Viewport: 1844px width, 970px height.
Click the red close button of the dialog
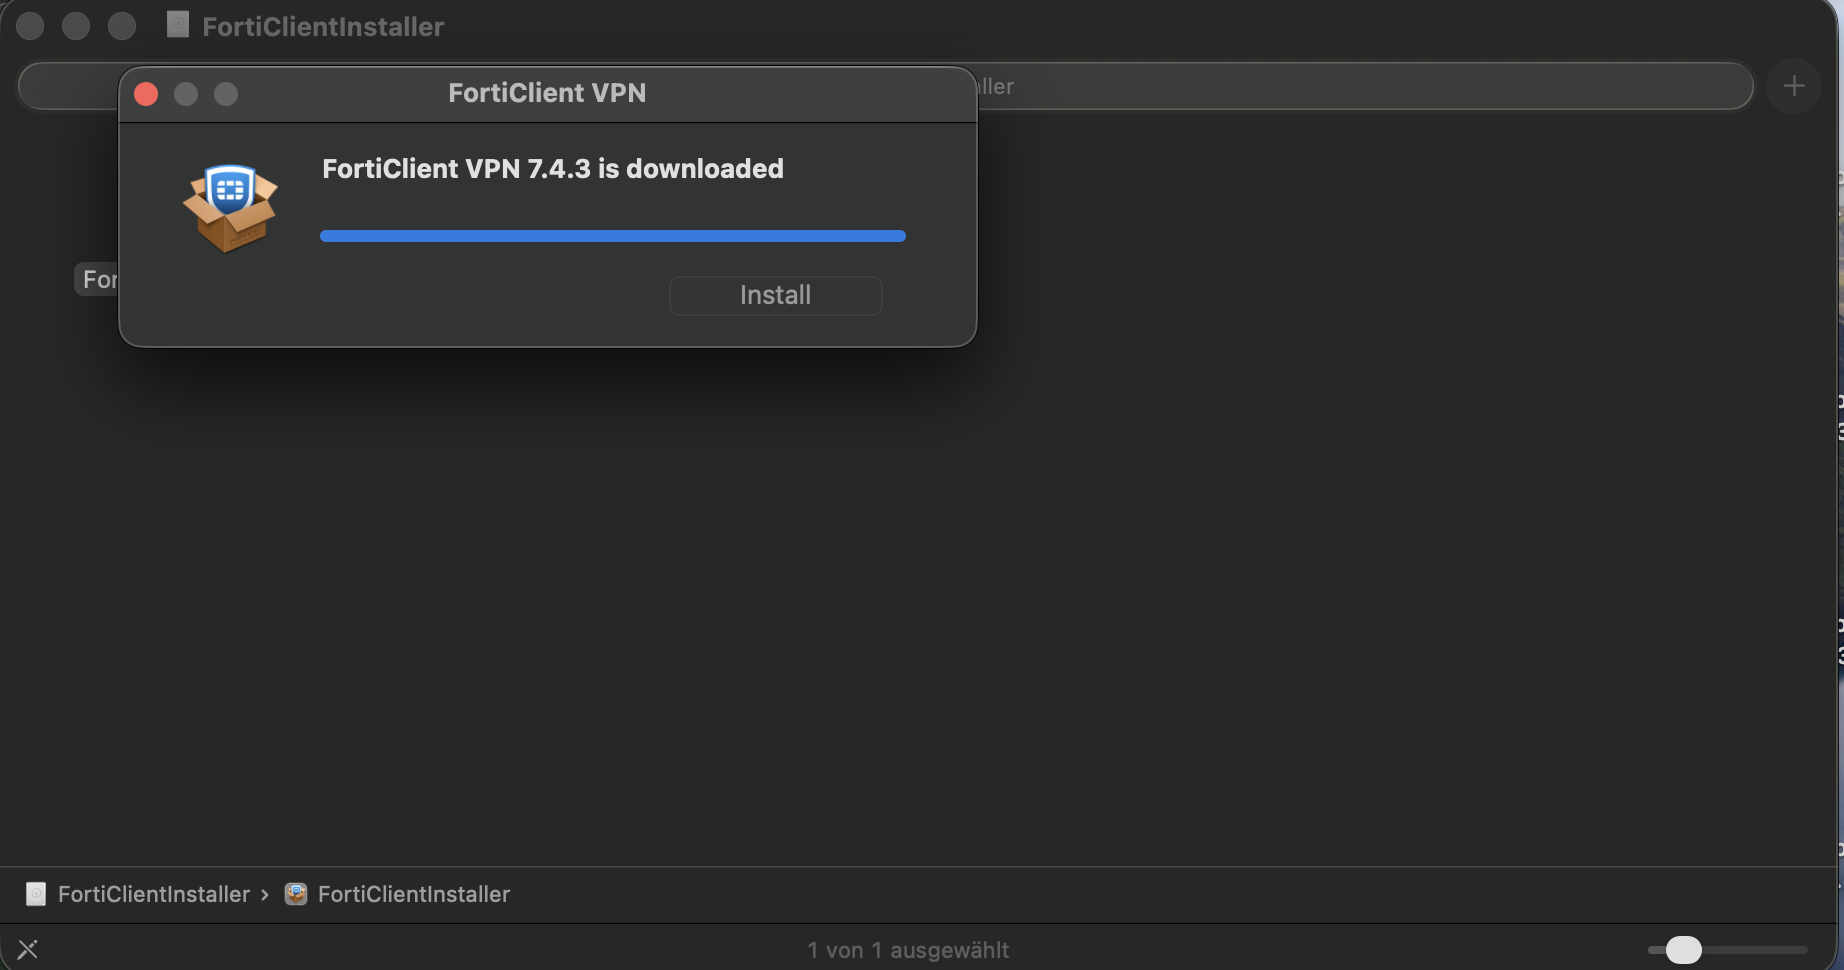146,93
